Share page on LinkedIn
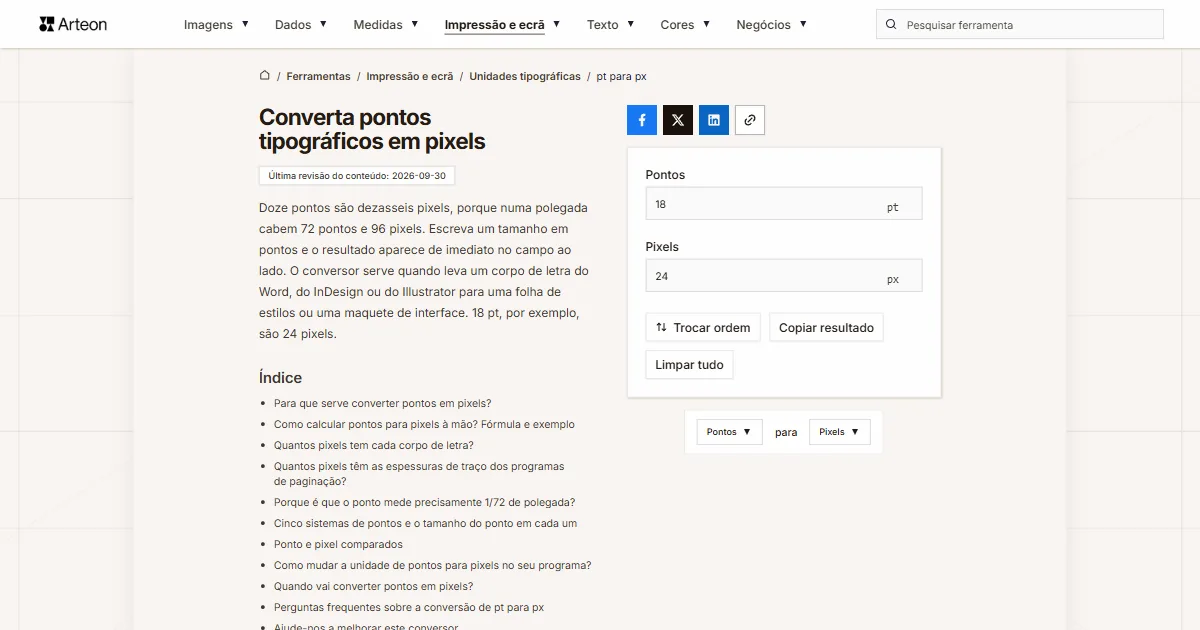 [x=714, y=120]
